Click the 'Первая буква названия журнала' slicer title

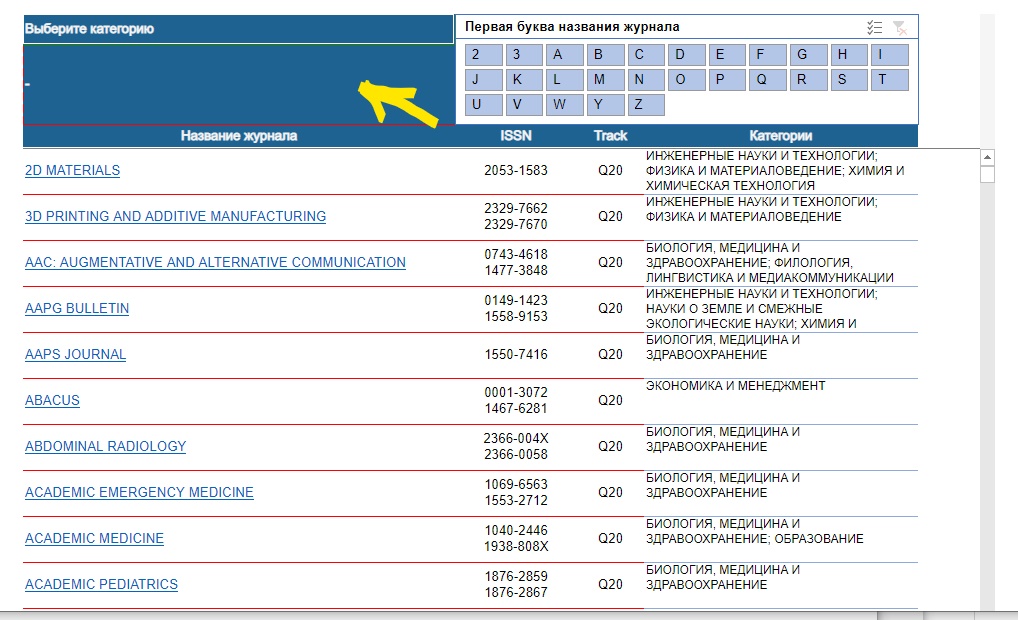[572, 27]
